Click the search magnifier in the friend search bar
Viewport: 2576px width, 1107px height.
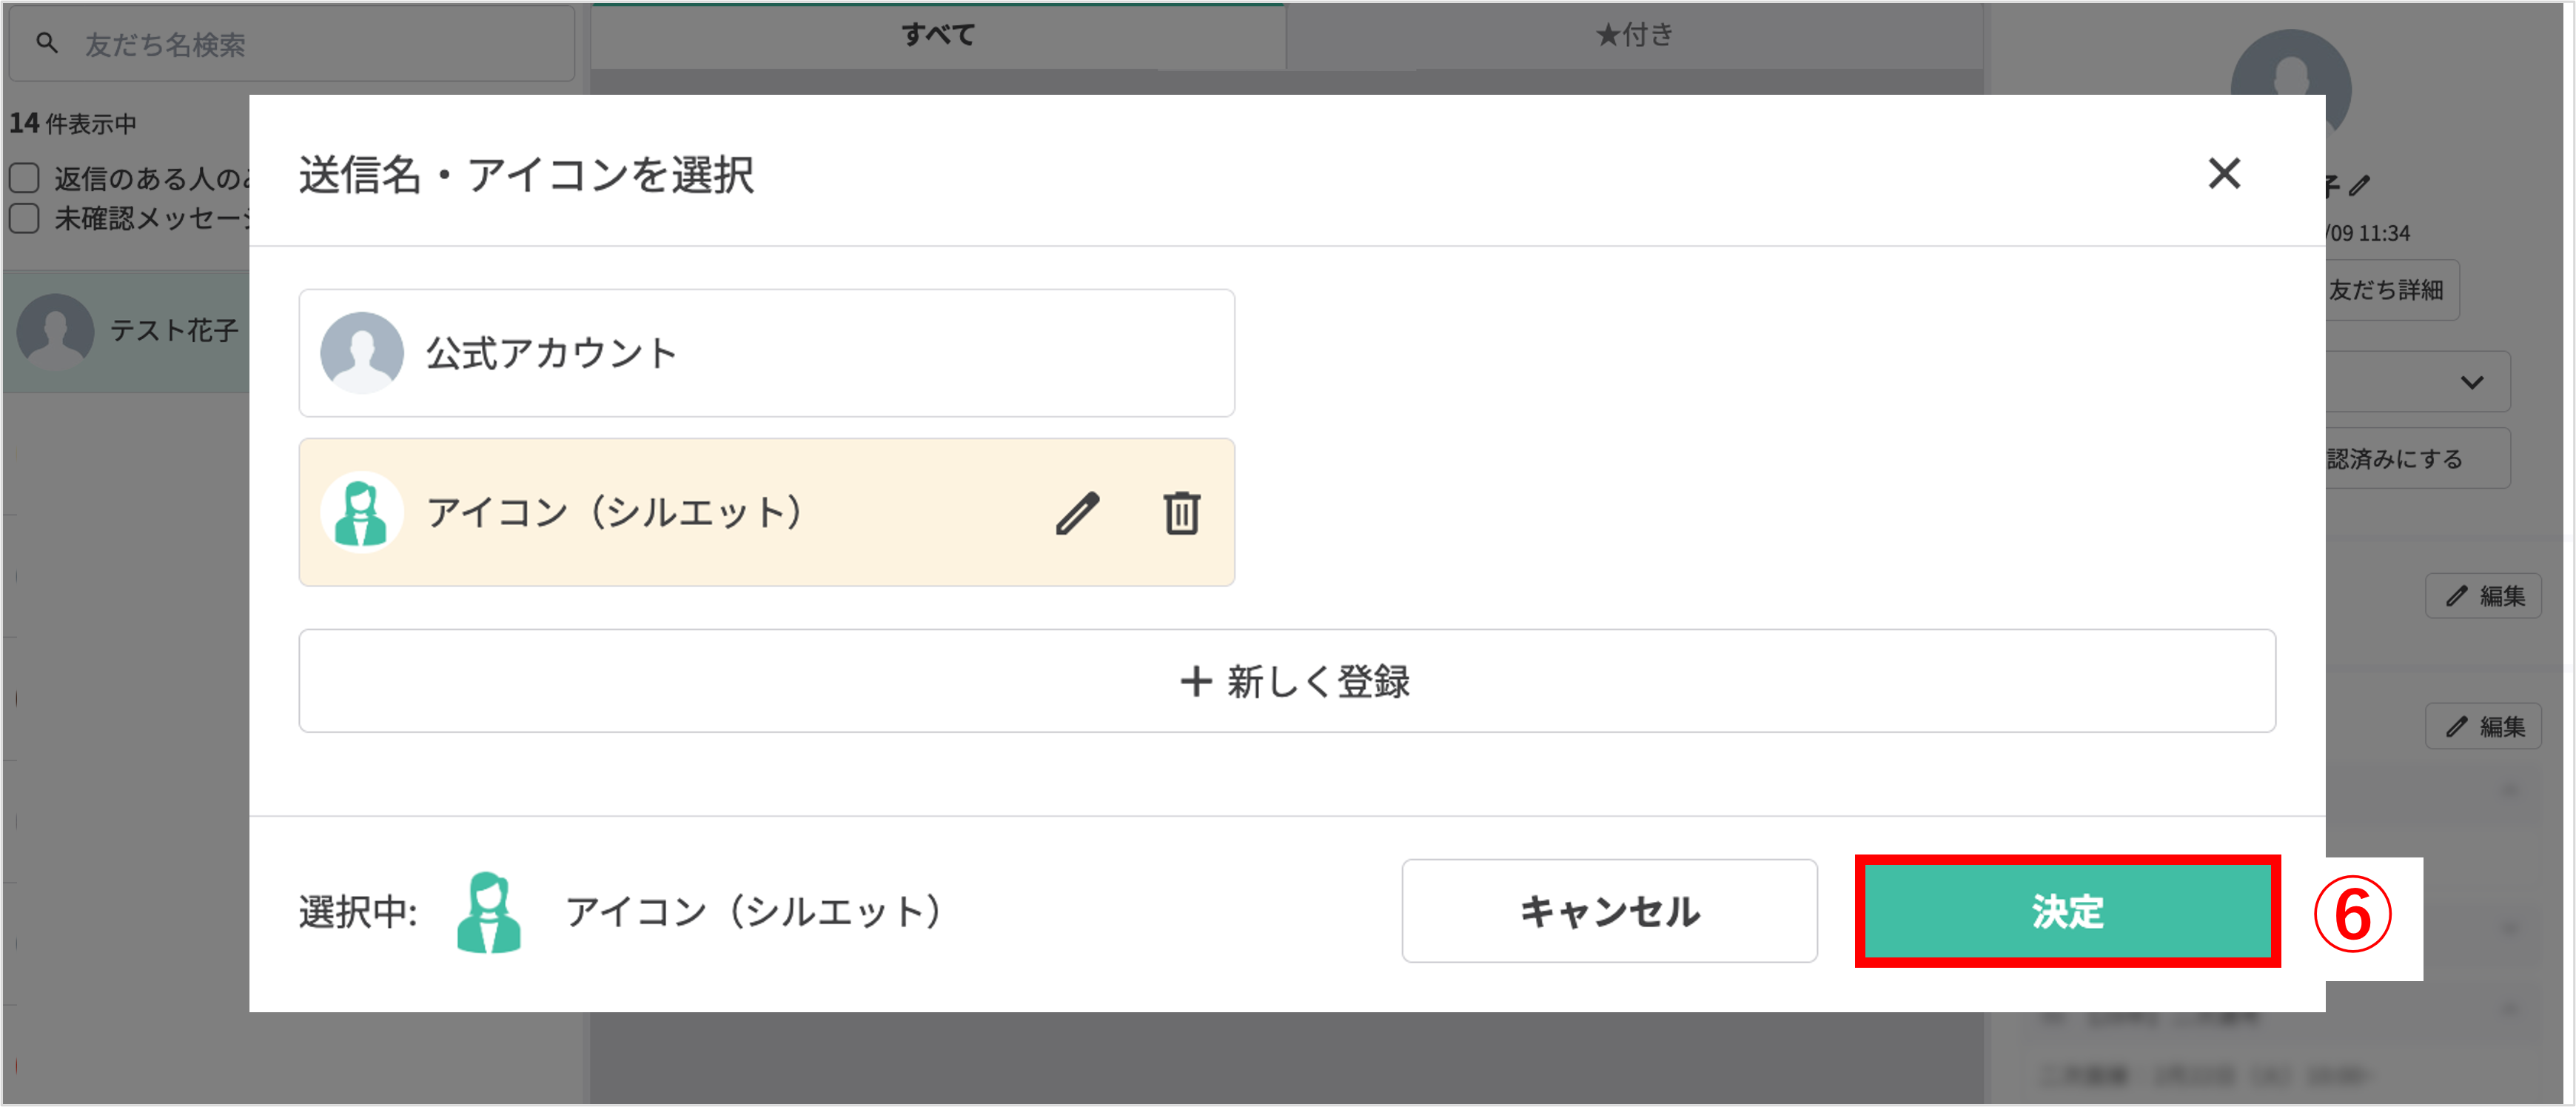tap(47, 43)
